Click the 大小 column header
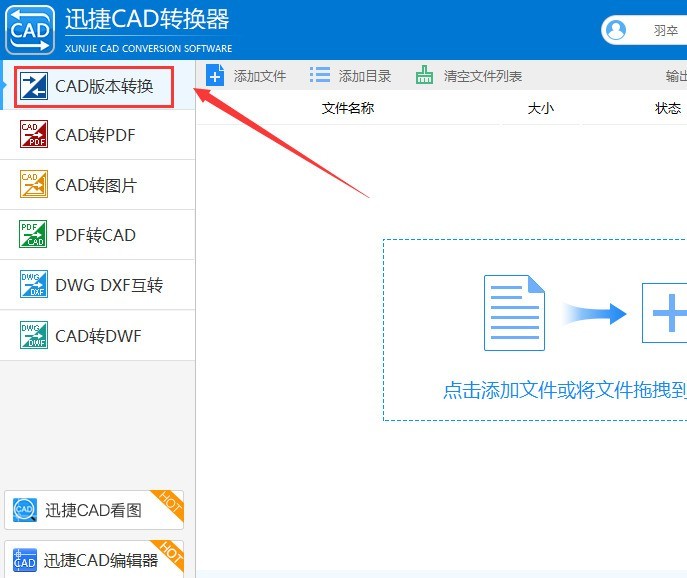Screen dimensions: 687x578 [540, 108]
